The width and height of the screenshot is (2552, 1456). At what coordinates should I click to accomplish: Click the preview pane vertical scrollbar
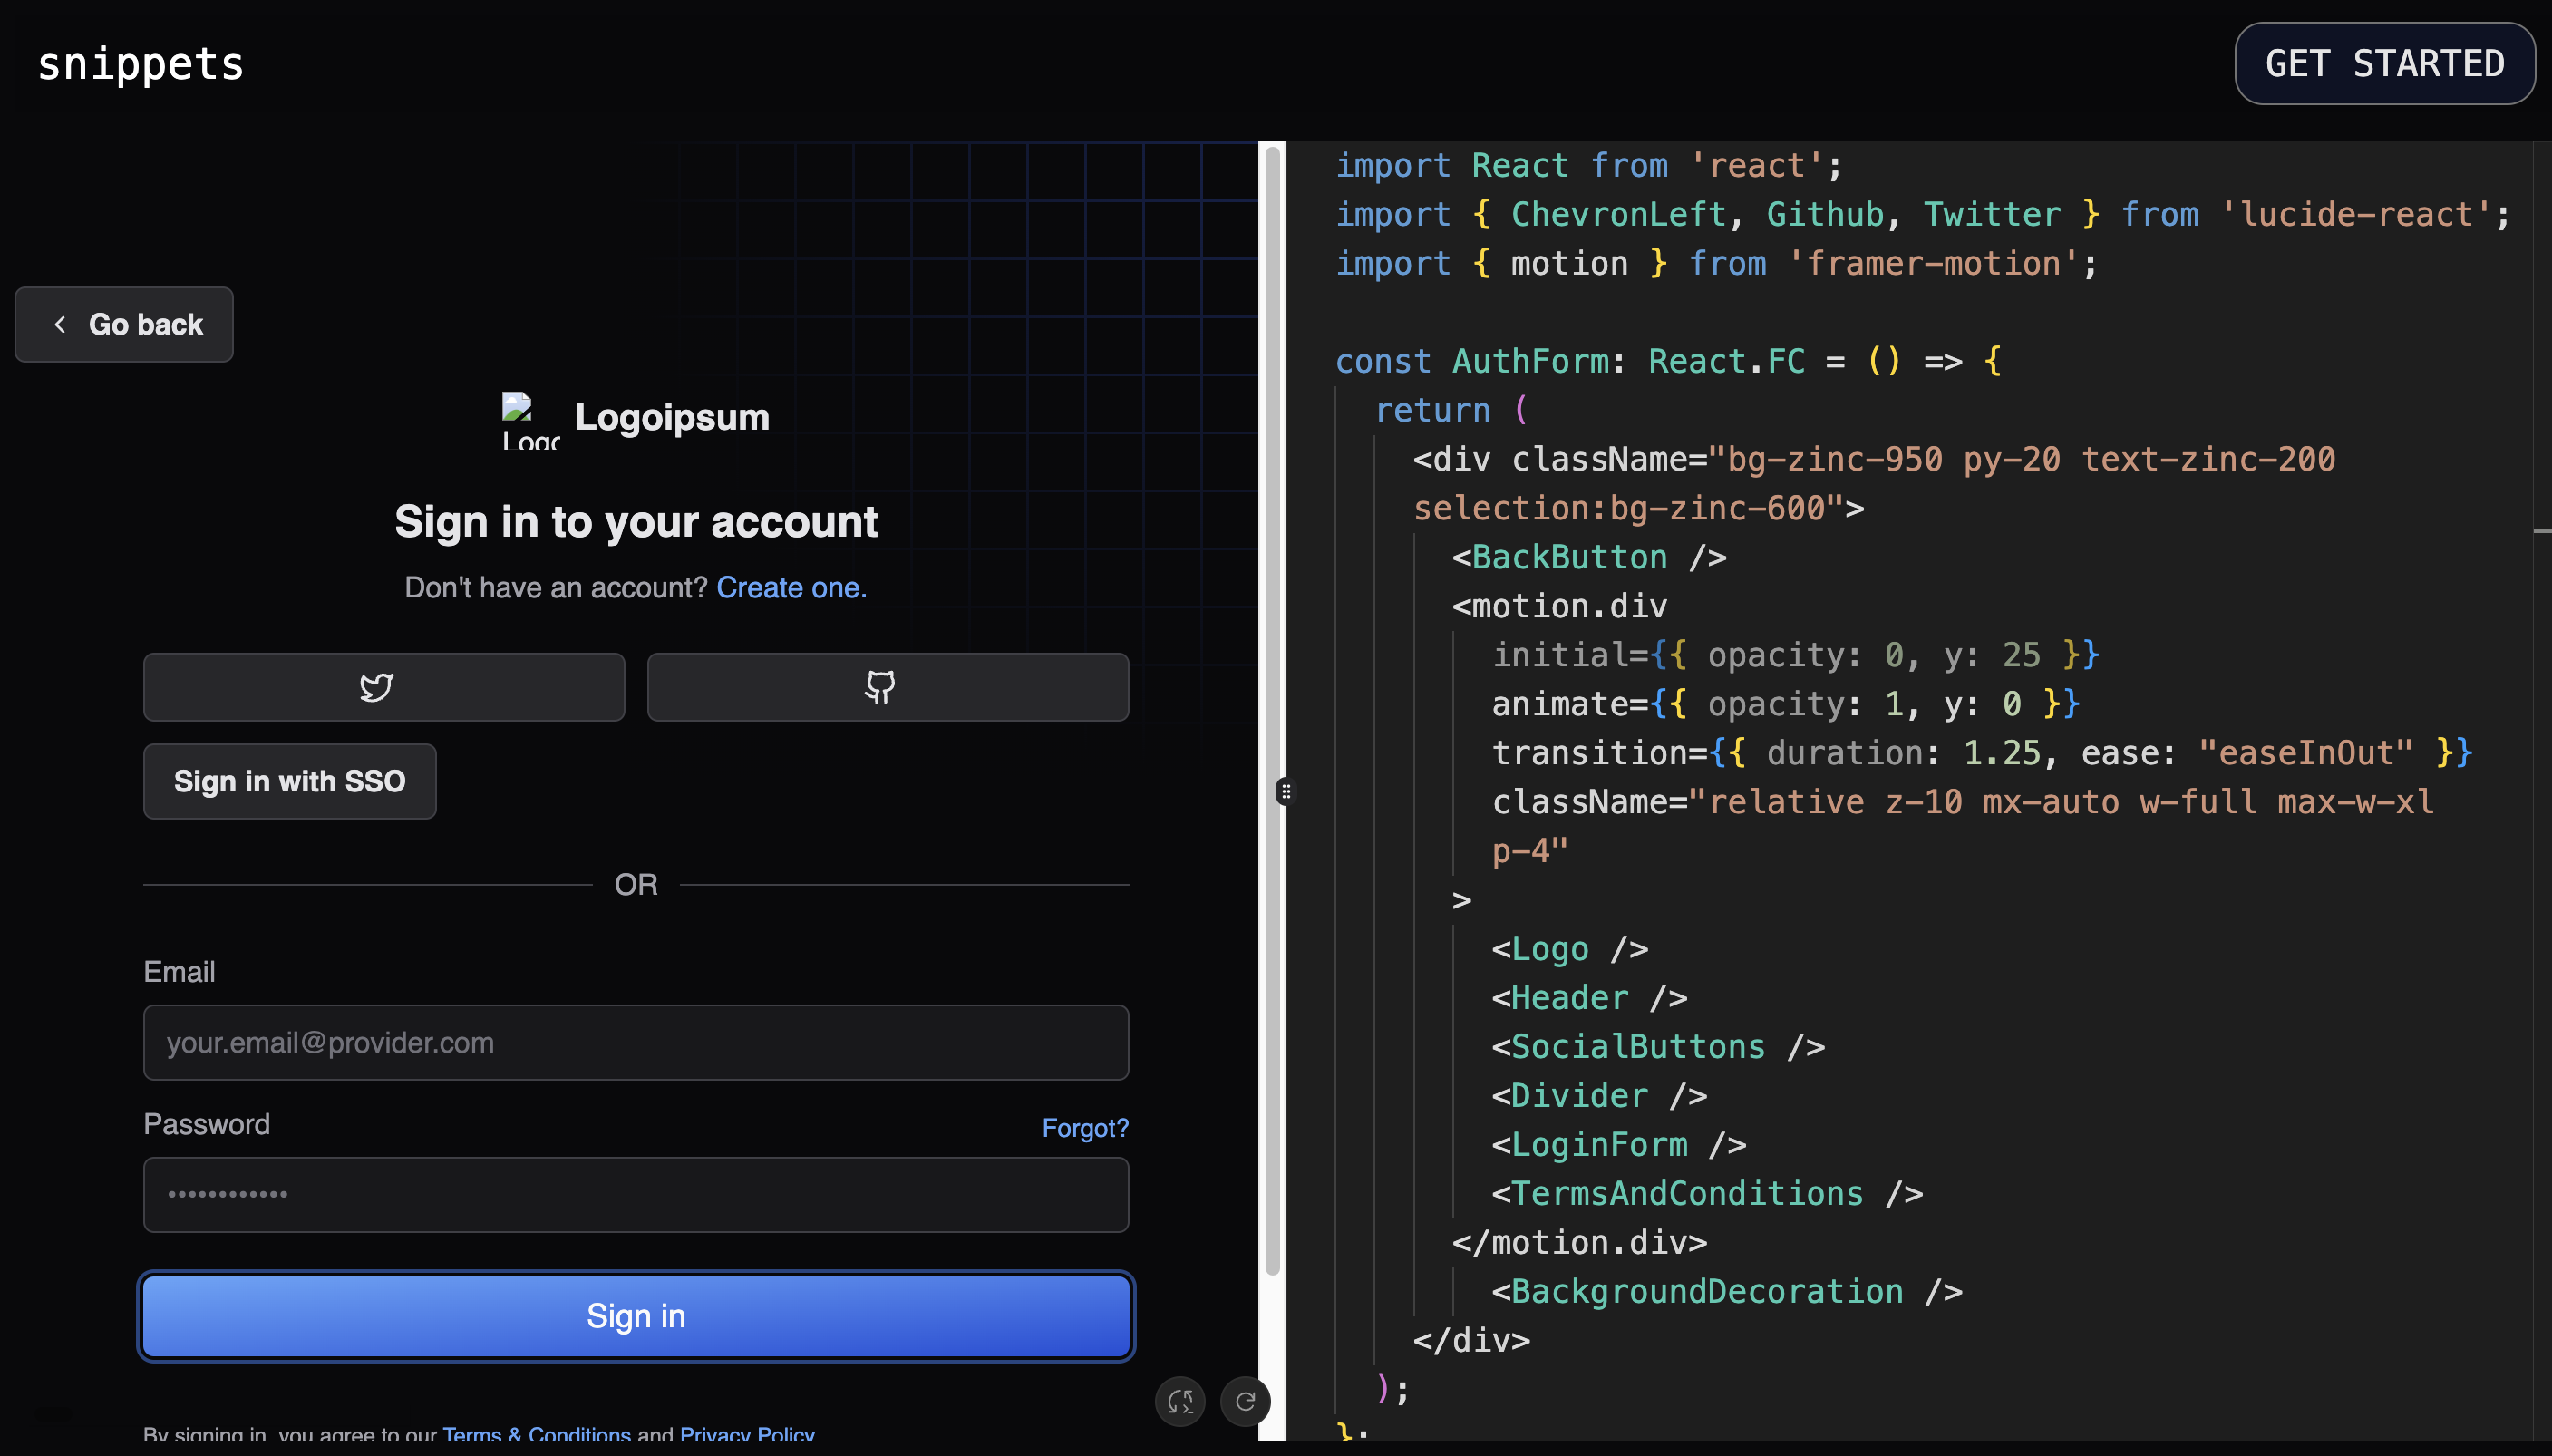click(1272, 710)
